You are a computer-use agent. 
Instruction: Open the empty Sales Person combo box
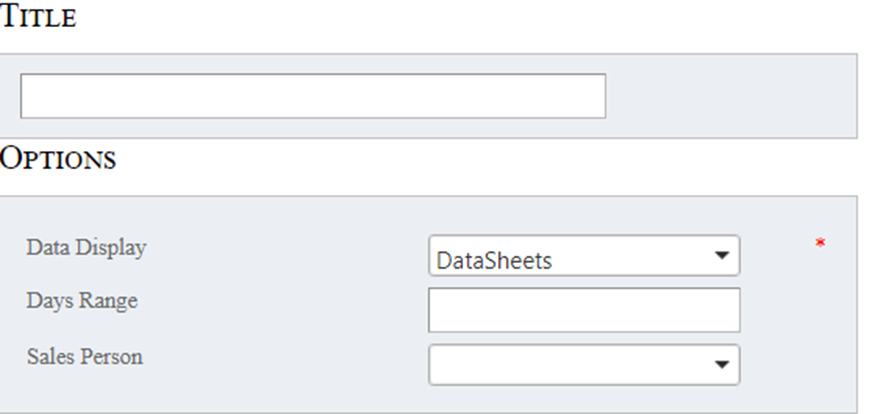coord(583,365)
